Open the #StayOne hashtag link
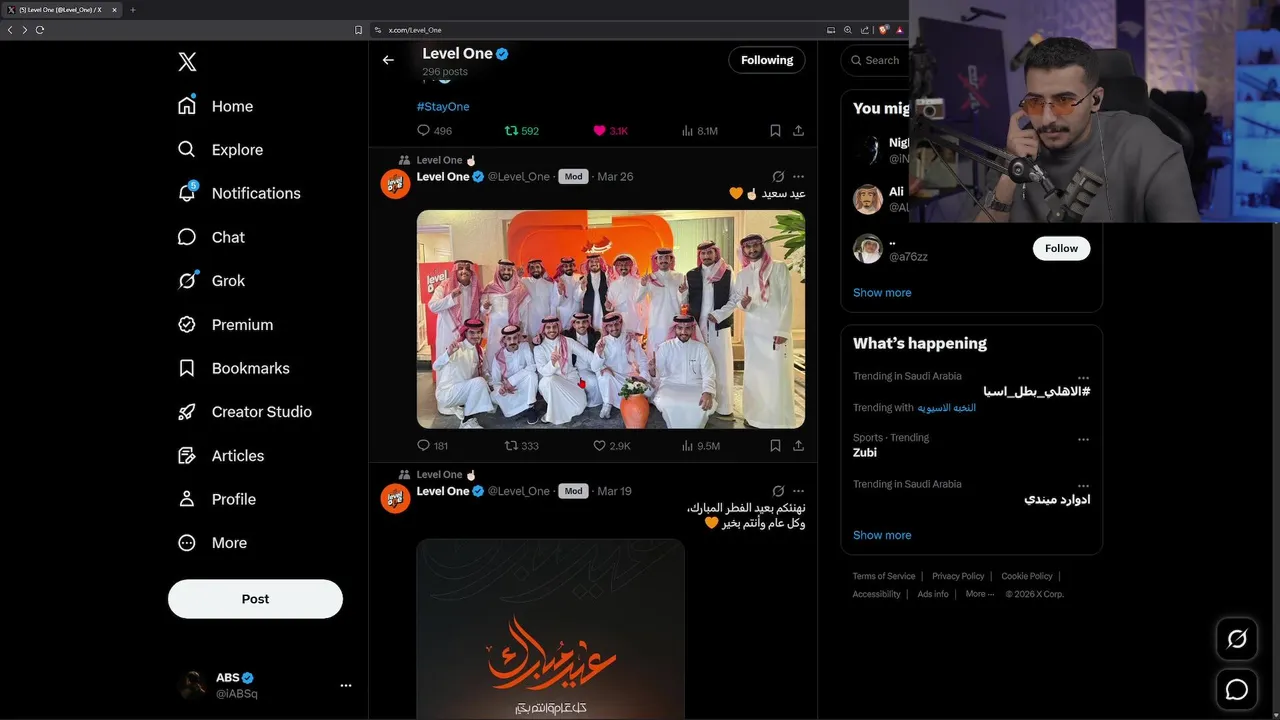The width and height of the screenshot is (1280, 720). pos(443,106)
